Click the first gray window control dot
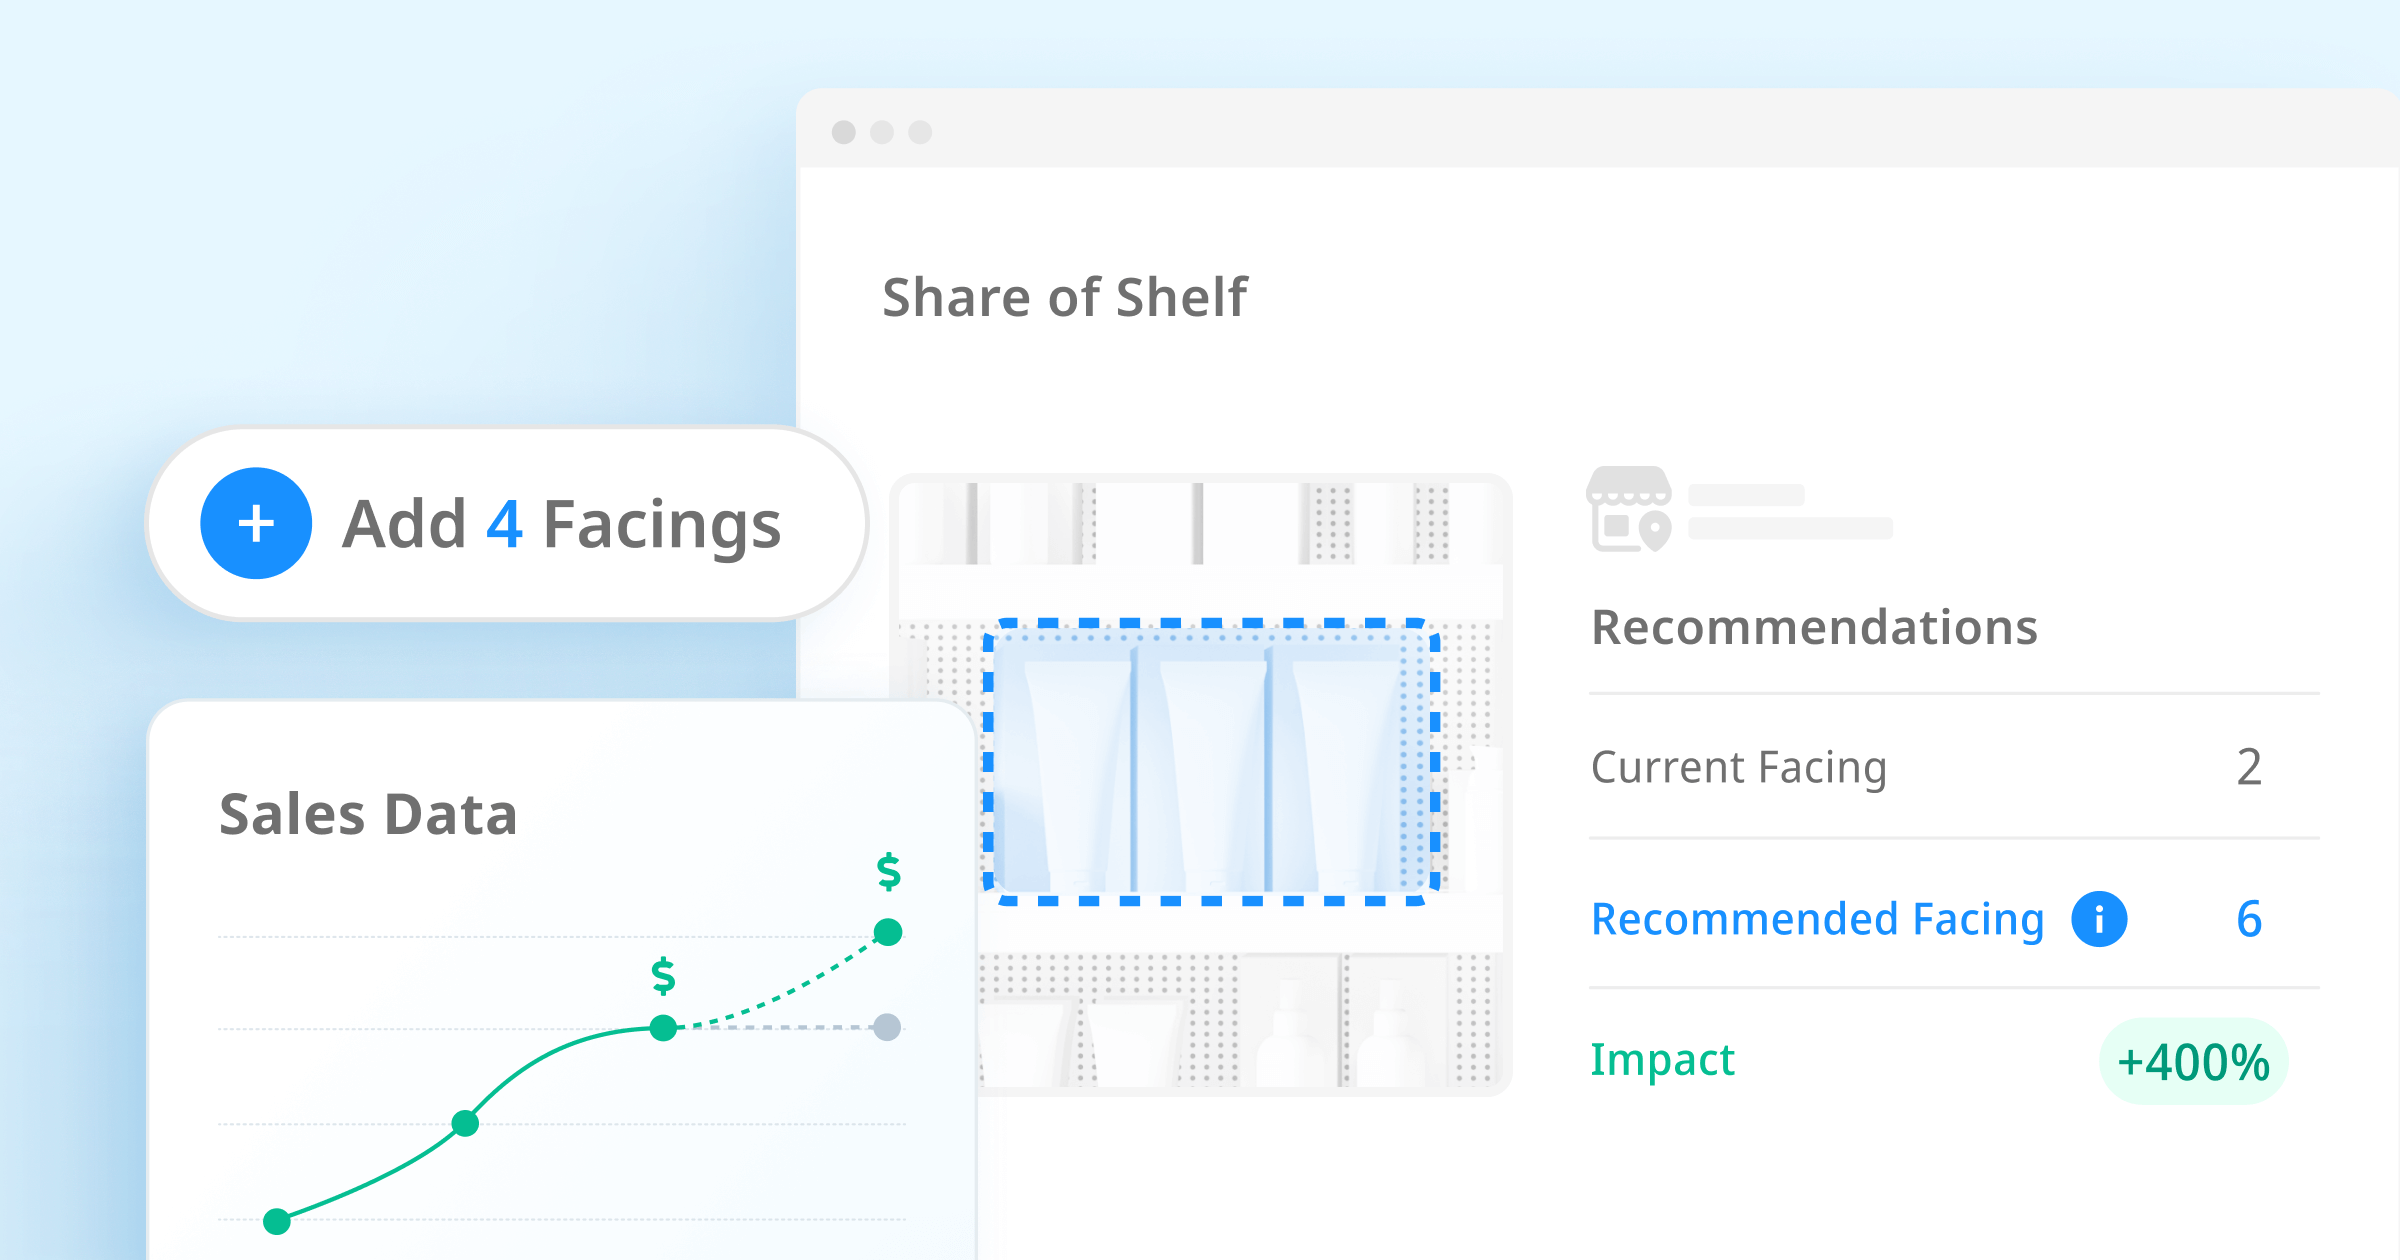This screenshot has height=1260, width=2400. (x=844, y=132)
